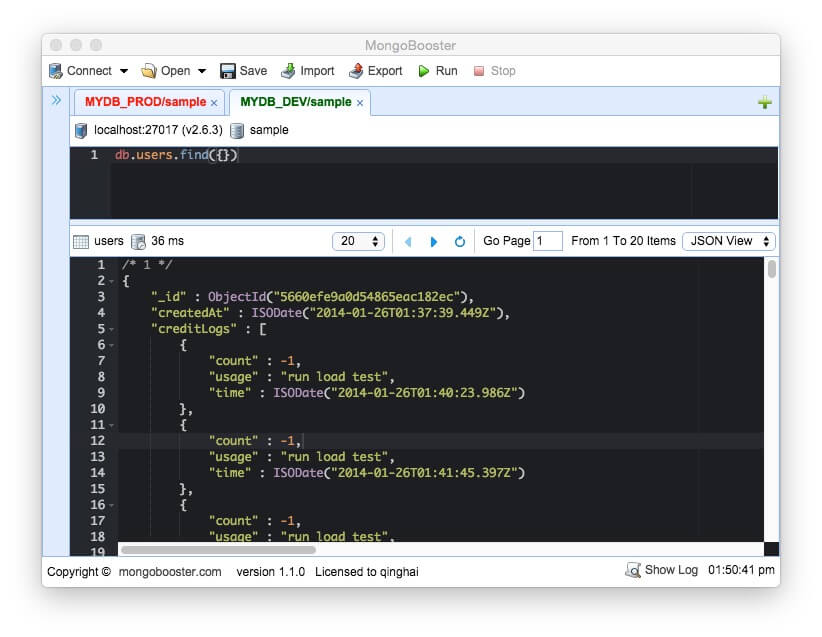822x637 pixels.
Task: Open the Connect dropdown arrow
Action: [124, 71]
